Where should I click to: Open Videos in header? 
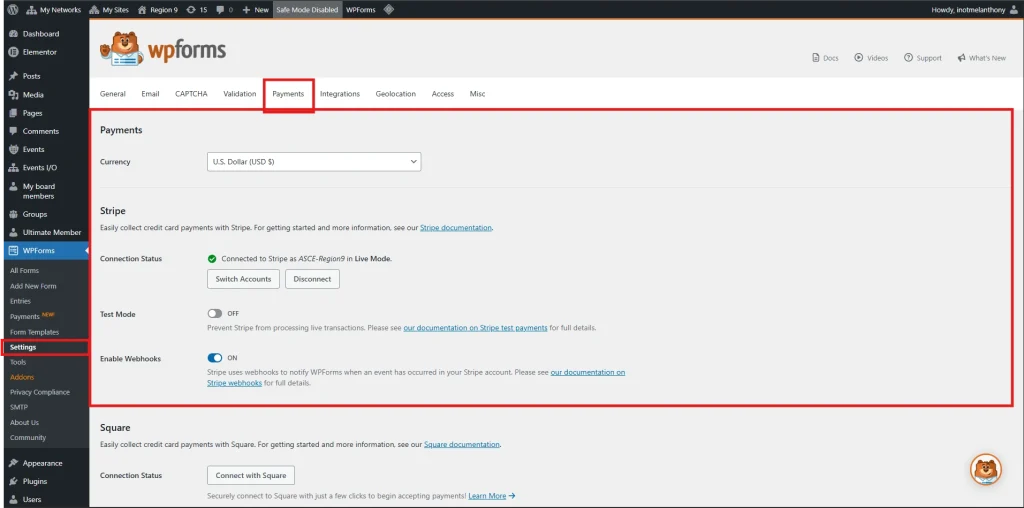point(871,58)
